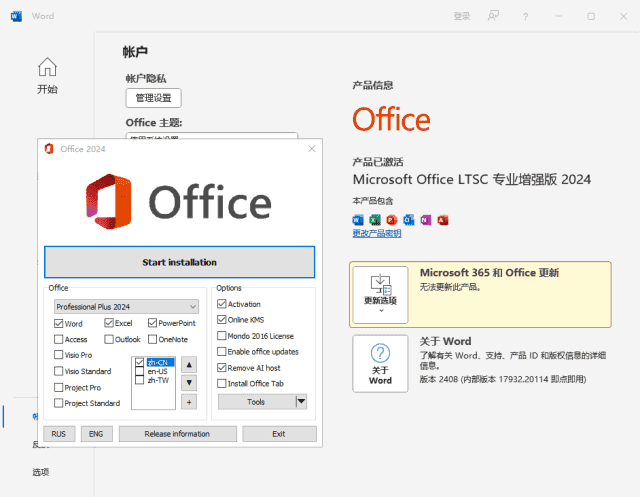Open the 更改产品密钥 link
Screen dimensions: 640x497
(x=377, y=234)
